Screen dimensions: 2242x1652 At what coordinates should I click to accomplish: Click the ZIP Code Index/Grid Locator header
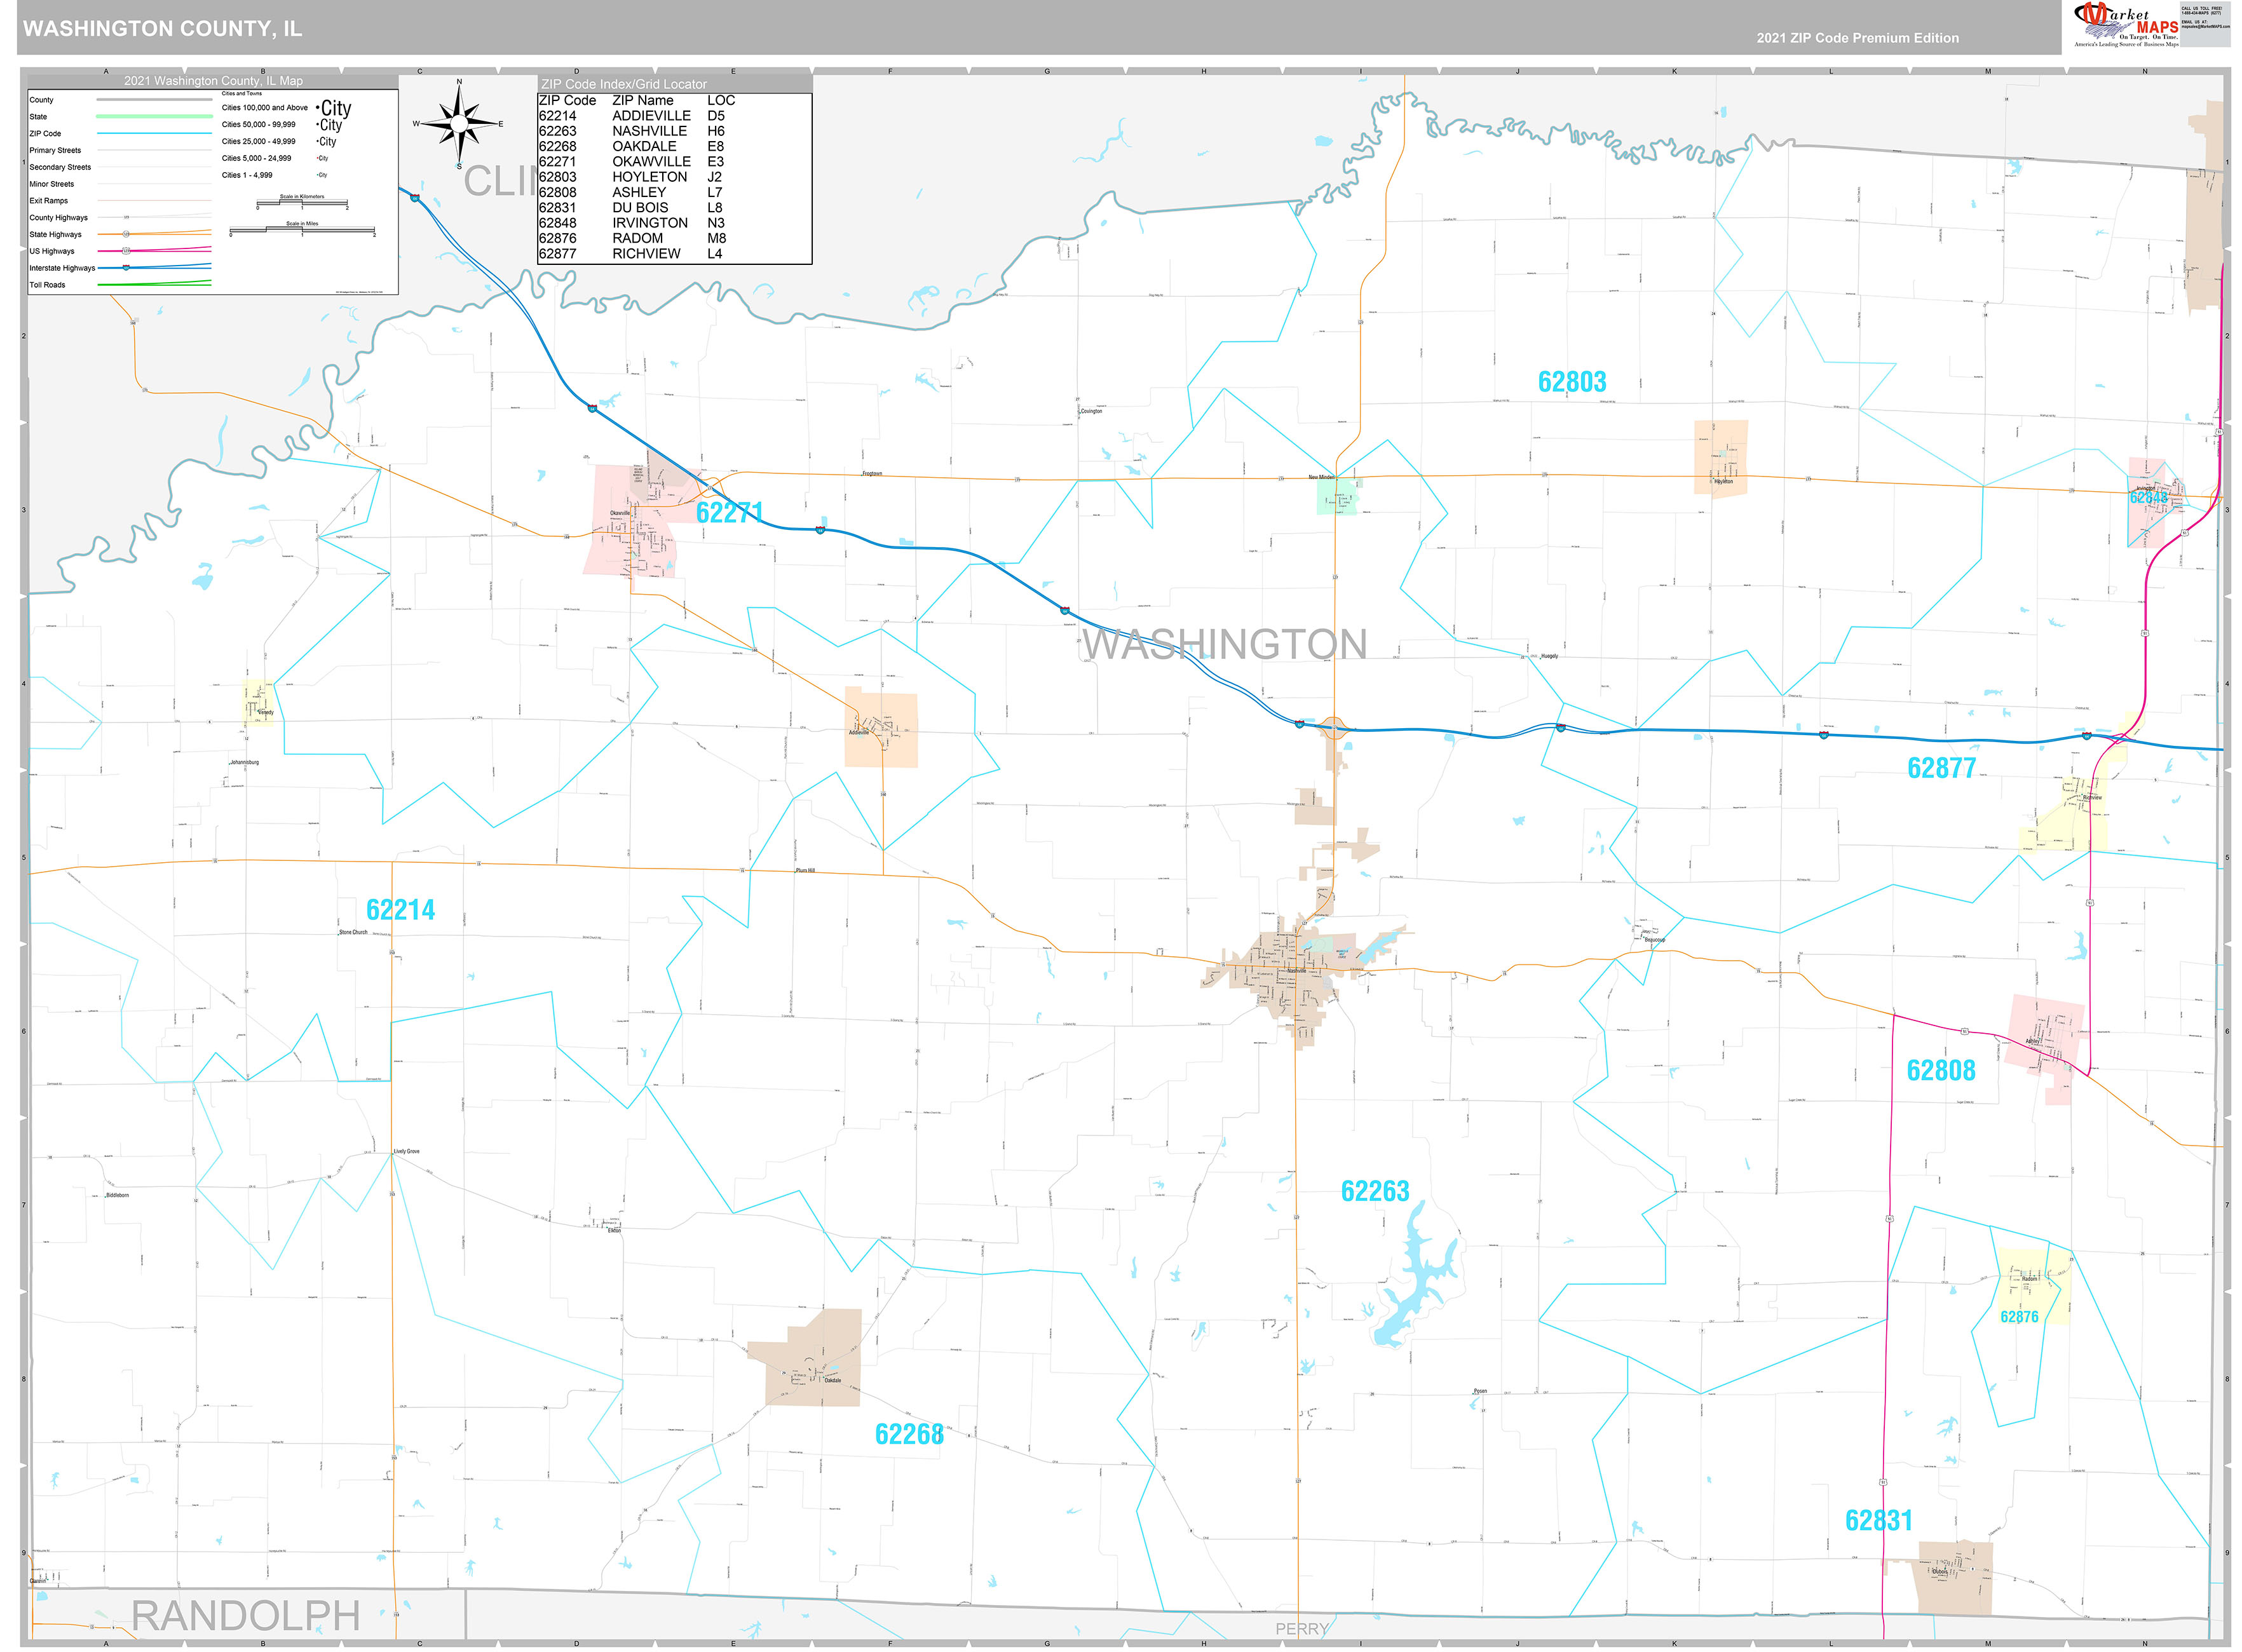point(623,84)
